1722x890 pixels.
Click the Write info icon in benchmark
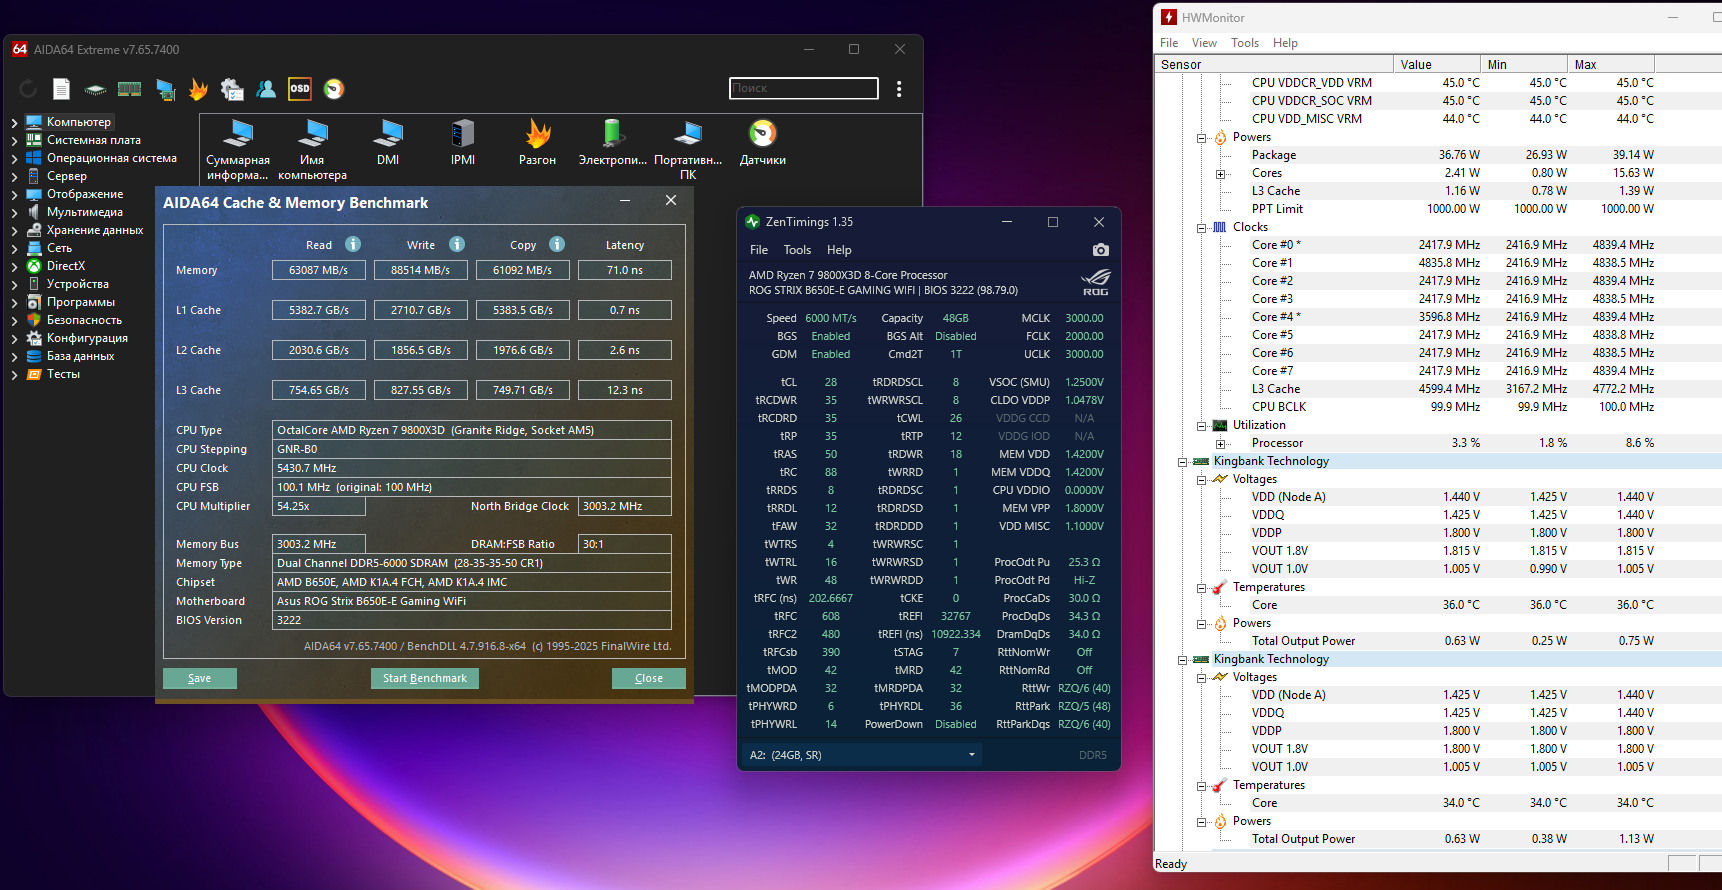point(457,244)
